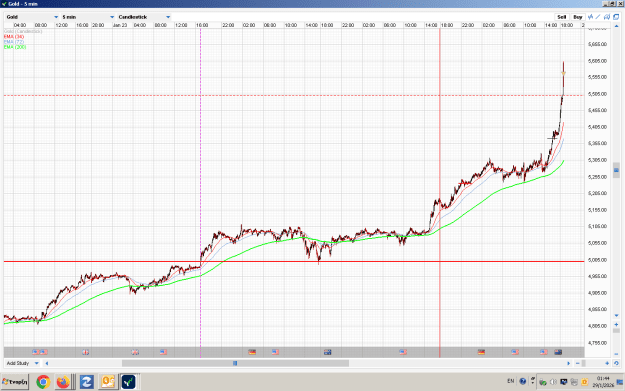Reset chart view with refresh icon
The image size is (625, 391).
click(x=616, y=363)
